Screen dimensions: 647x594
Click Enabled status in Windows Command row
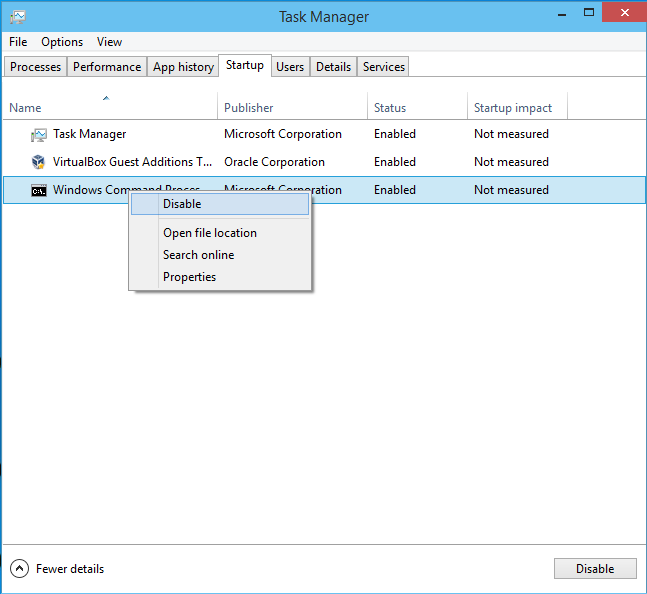[x=395, y=190]
